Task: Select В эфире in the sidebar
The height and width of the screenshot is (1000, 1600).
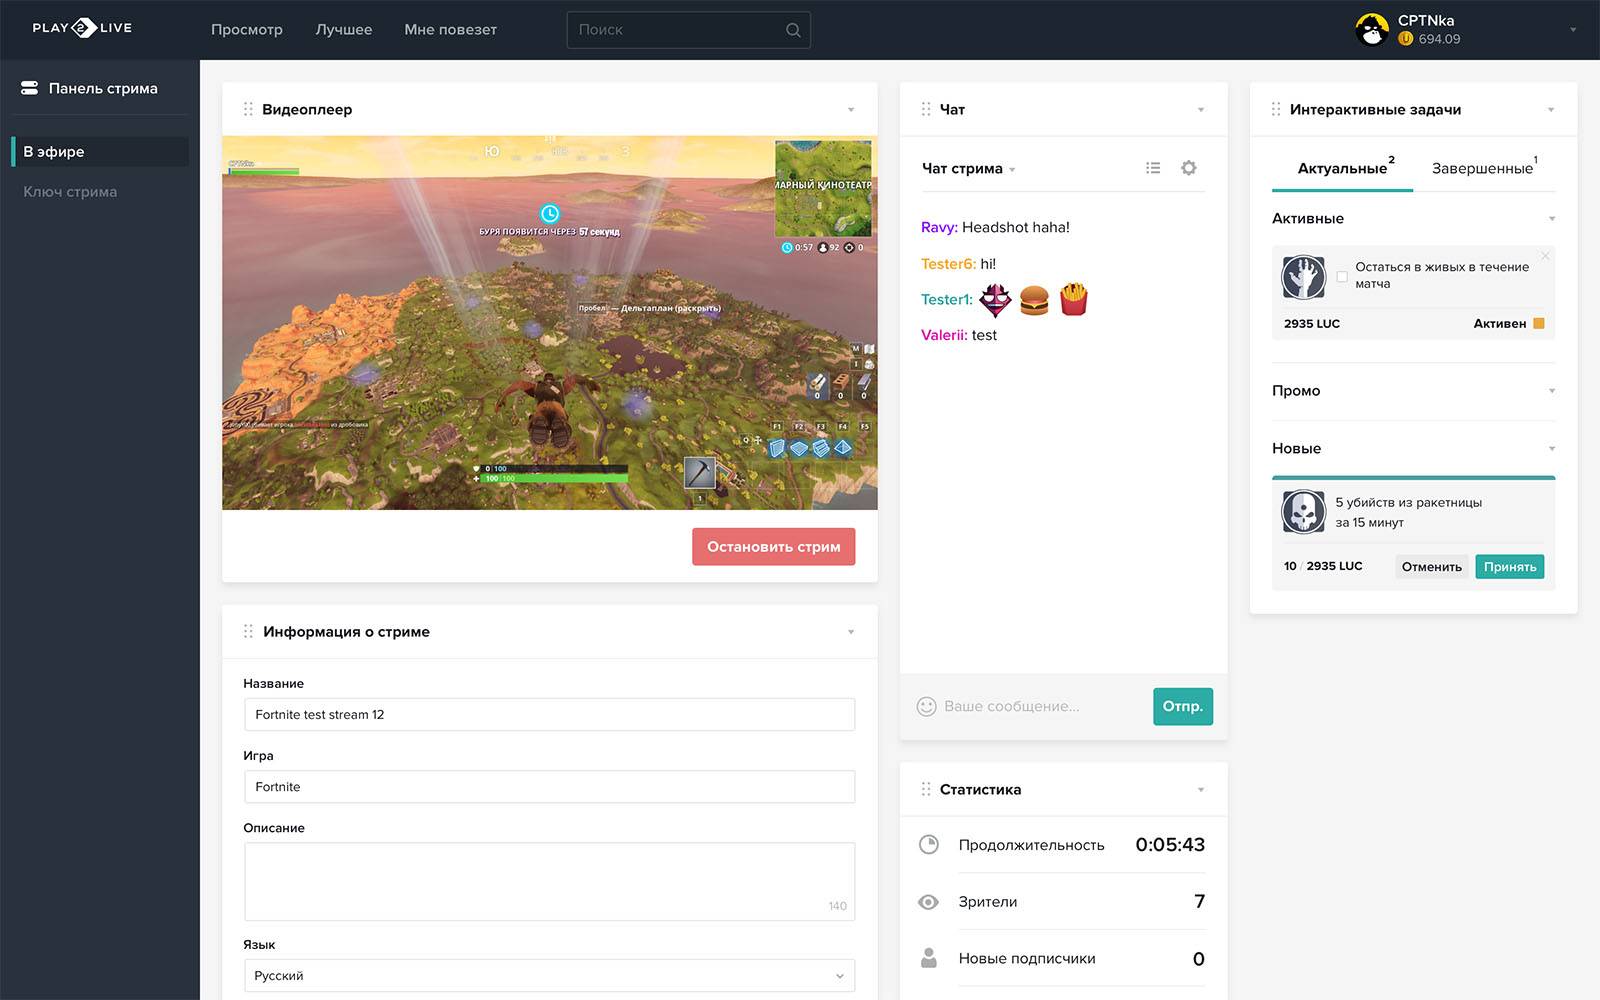Action: tap(99, 151)
